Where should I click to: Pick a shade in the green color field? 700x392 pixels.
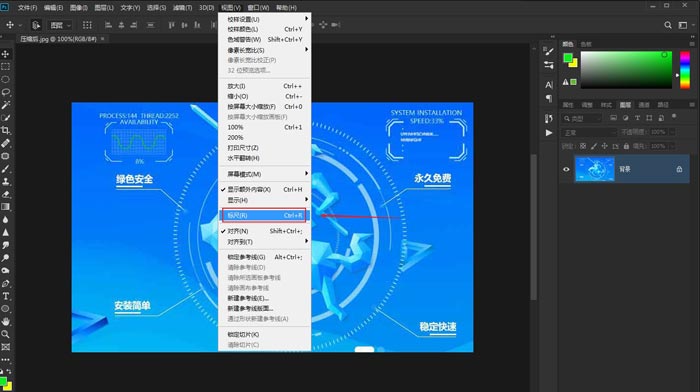pos(626,70)
